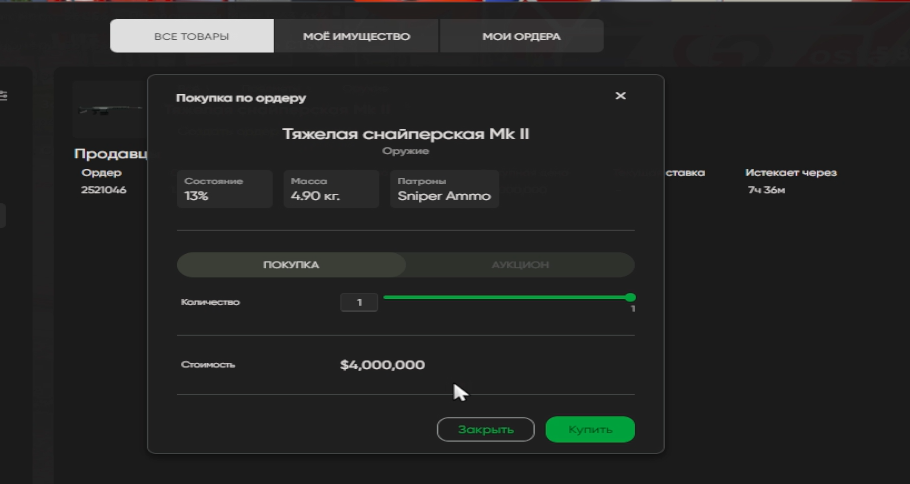
Task: Click the $4,000,000 cost value
Action: pyautogui.click(x=382, y=365)
